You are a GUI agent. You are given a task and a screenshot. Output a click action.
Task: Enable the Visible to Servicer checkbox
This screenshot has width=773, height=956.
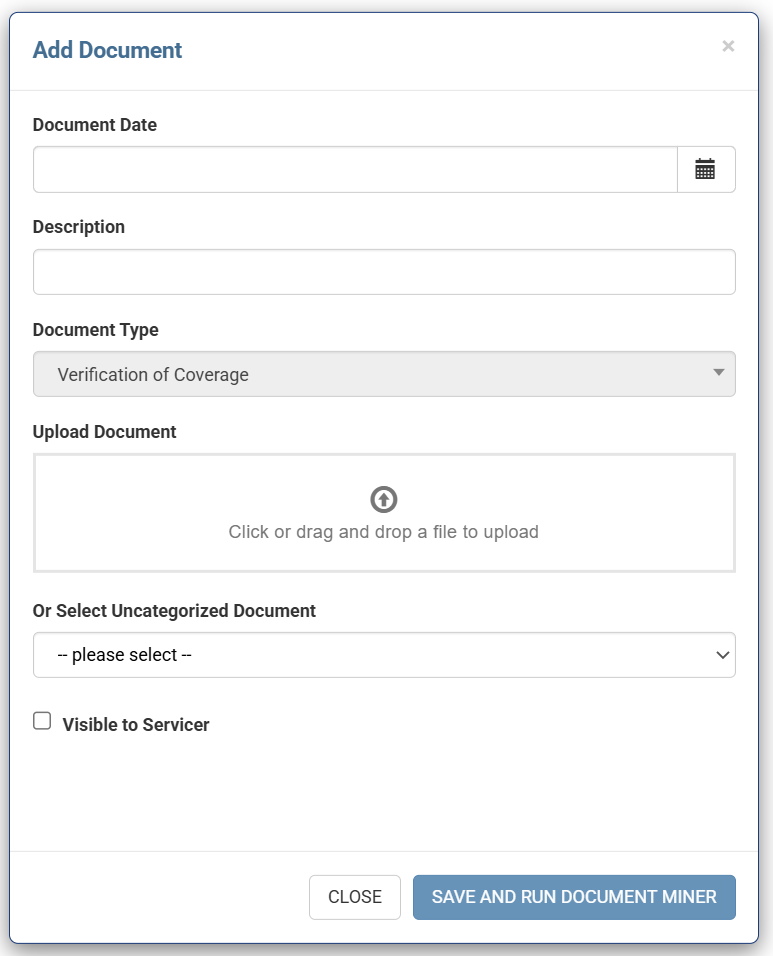point(42,721)
